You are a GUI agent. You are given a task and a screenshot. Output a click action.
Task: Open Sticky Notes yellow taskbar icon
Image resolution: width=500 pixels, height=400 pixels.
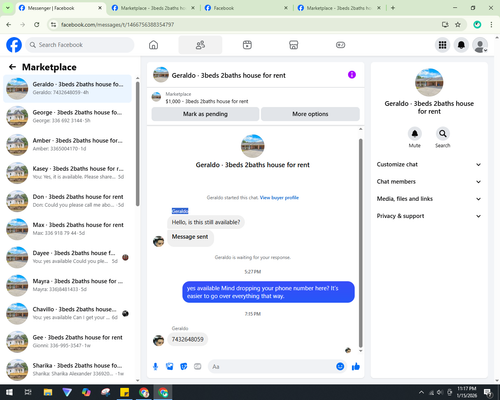click(x=125, y=392)
